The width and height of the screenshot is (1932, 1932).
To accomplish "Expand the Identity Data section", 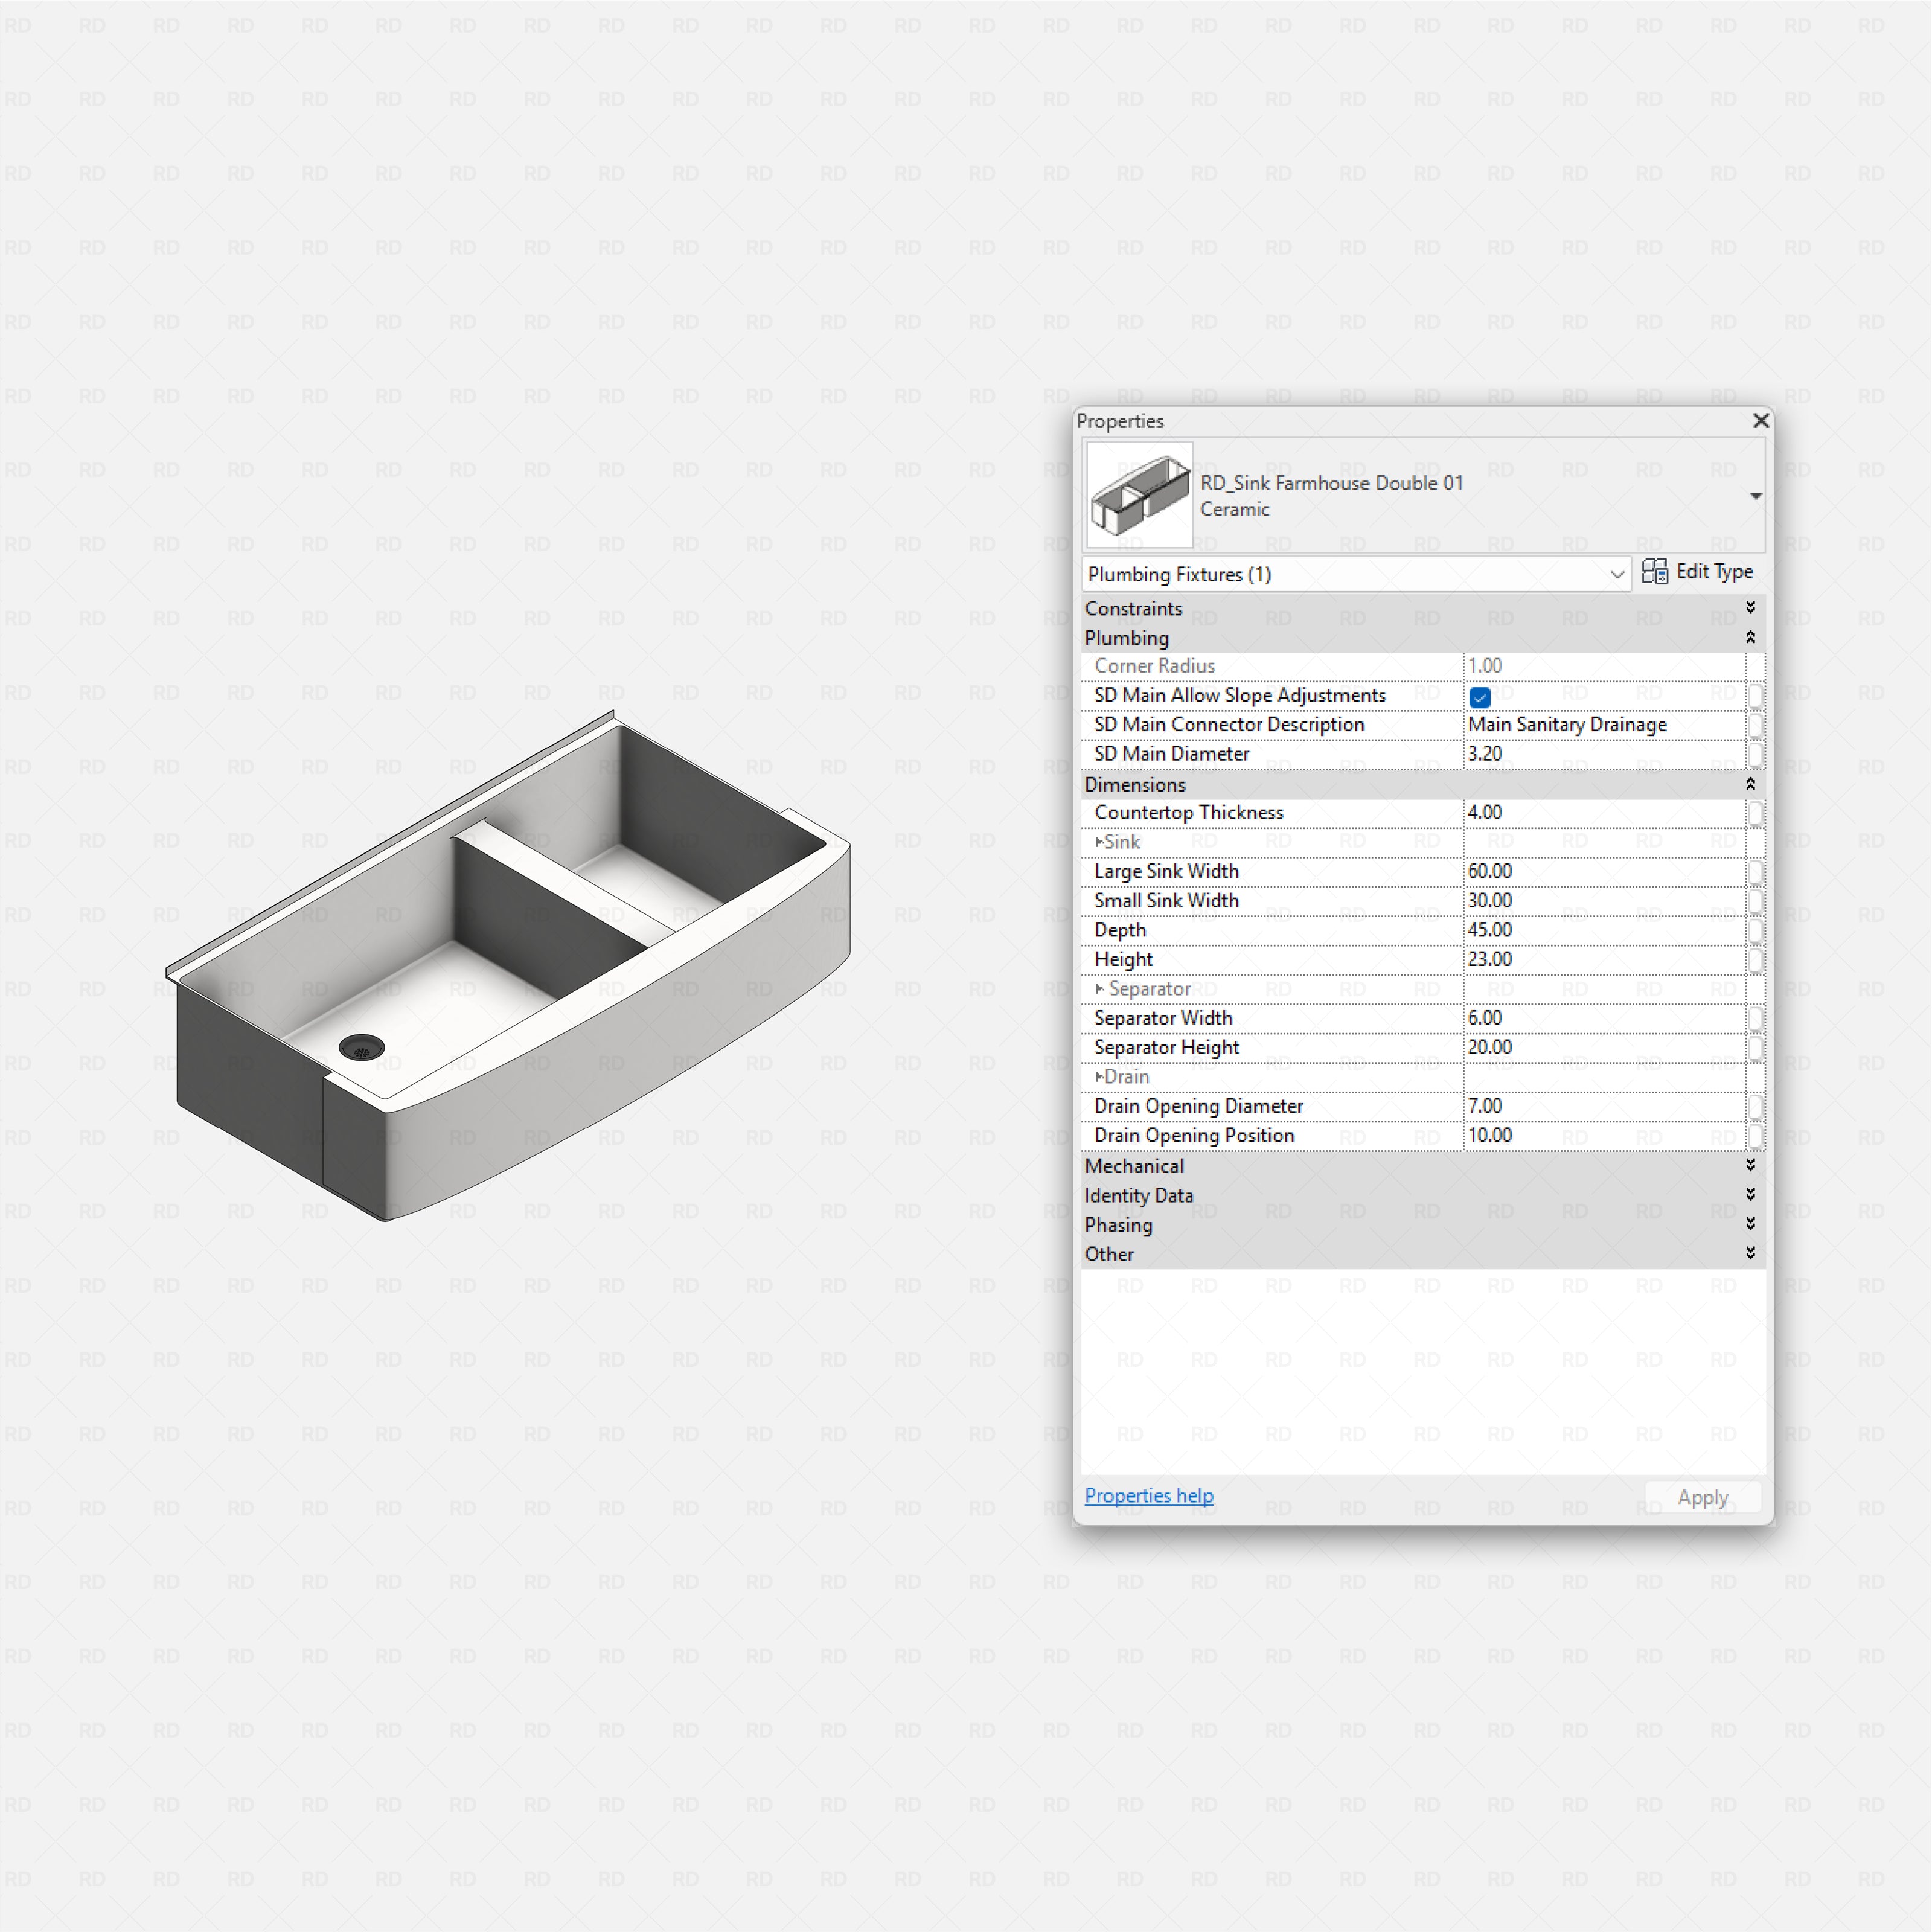I will coord(1751,1194).
